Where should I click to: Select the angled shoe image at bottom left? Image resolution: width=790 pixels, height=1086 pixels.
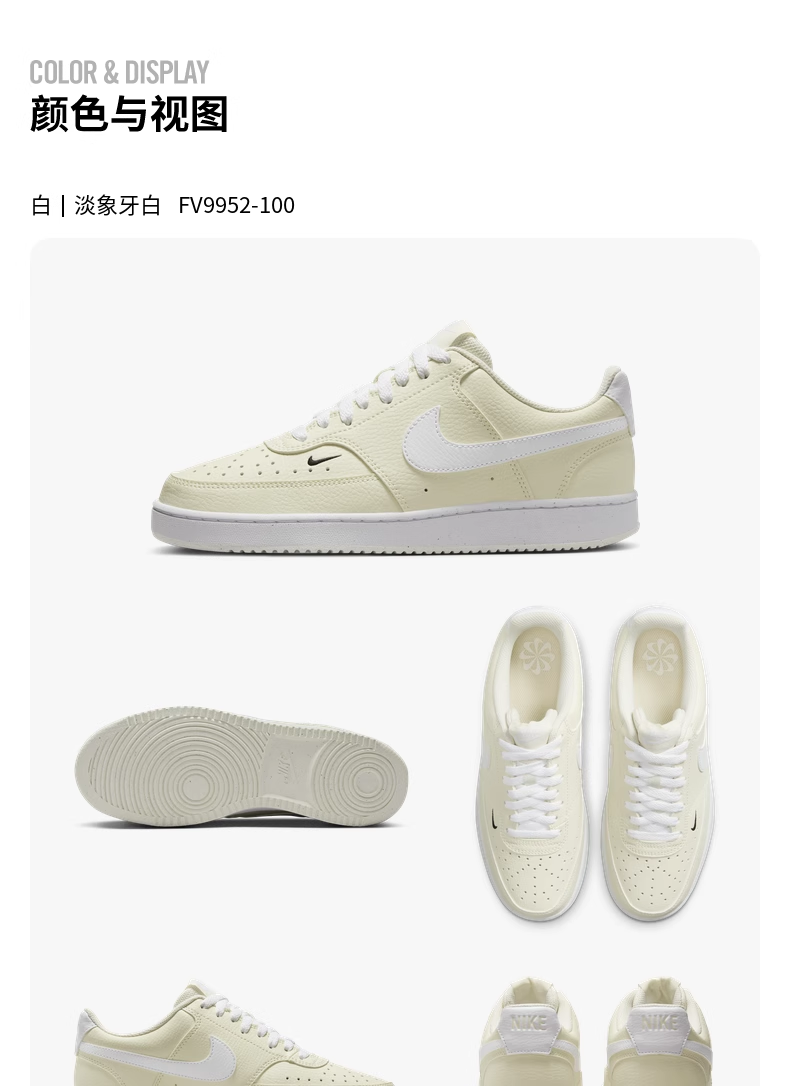point(228,1033)
